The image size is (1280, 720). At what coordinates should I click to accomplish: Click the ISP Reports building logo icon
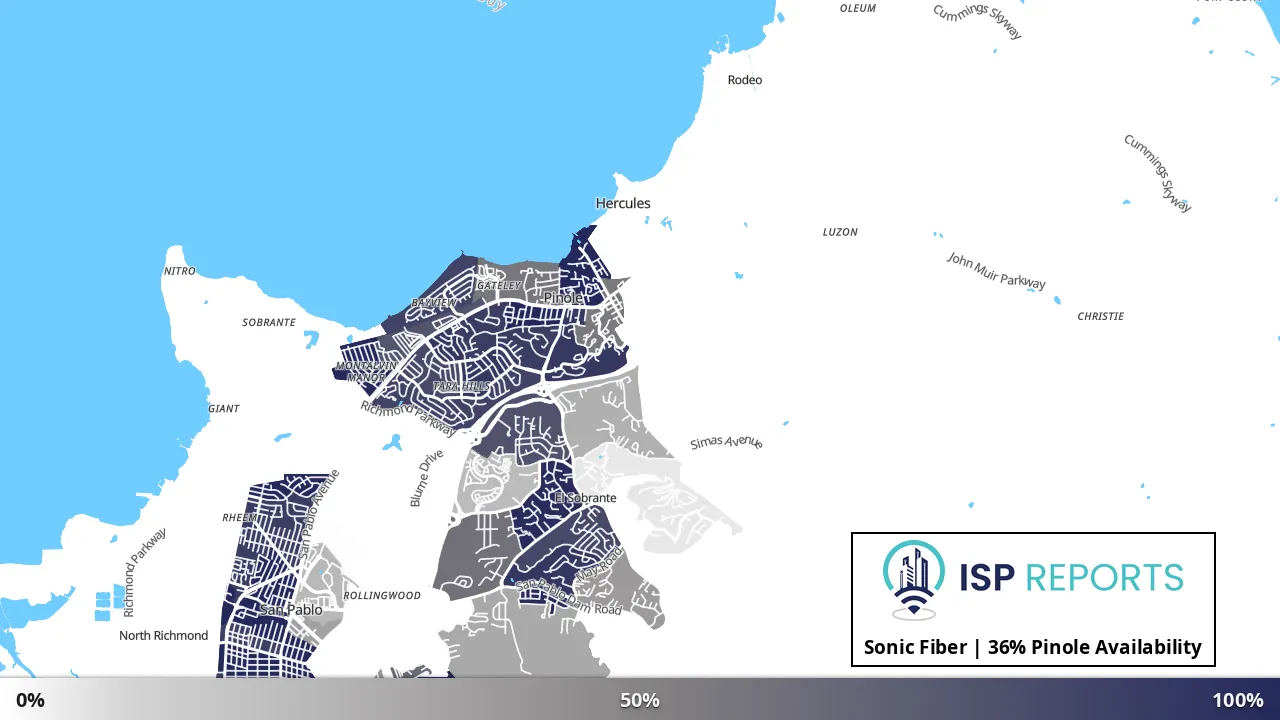pos(914,580)
